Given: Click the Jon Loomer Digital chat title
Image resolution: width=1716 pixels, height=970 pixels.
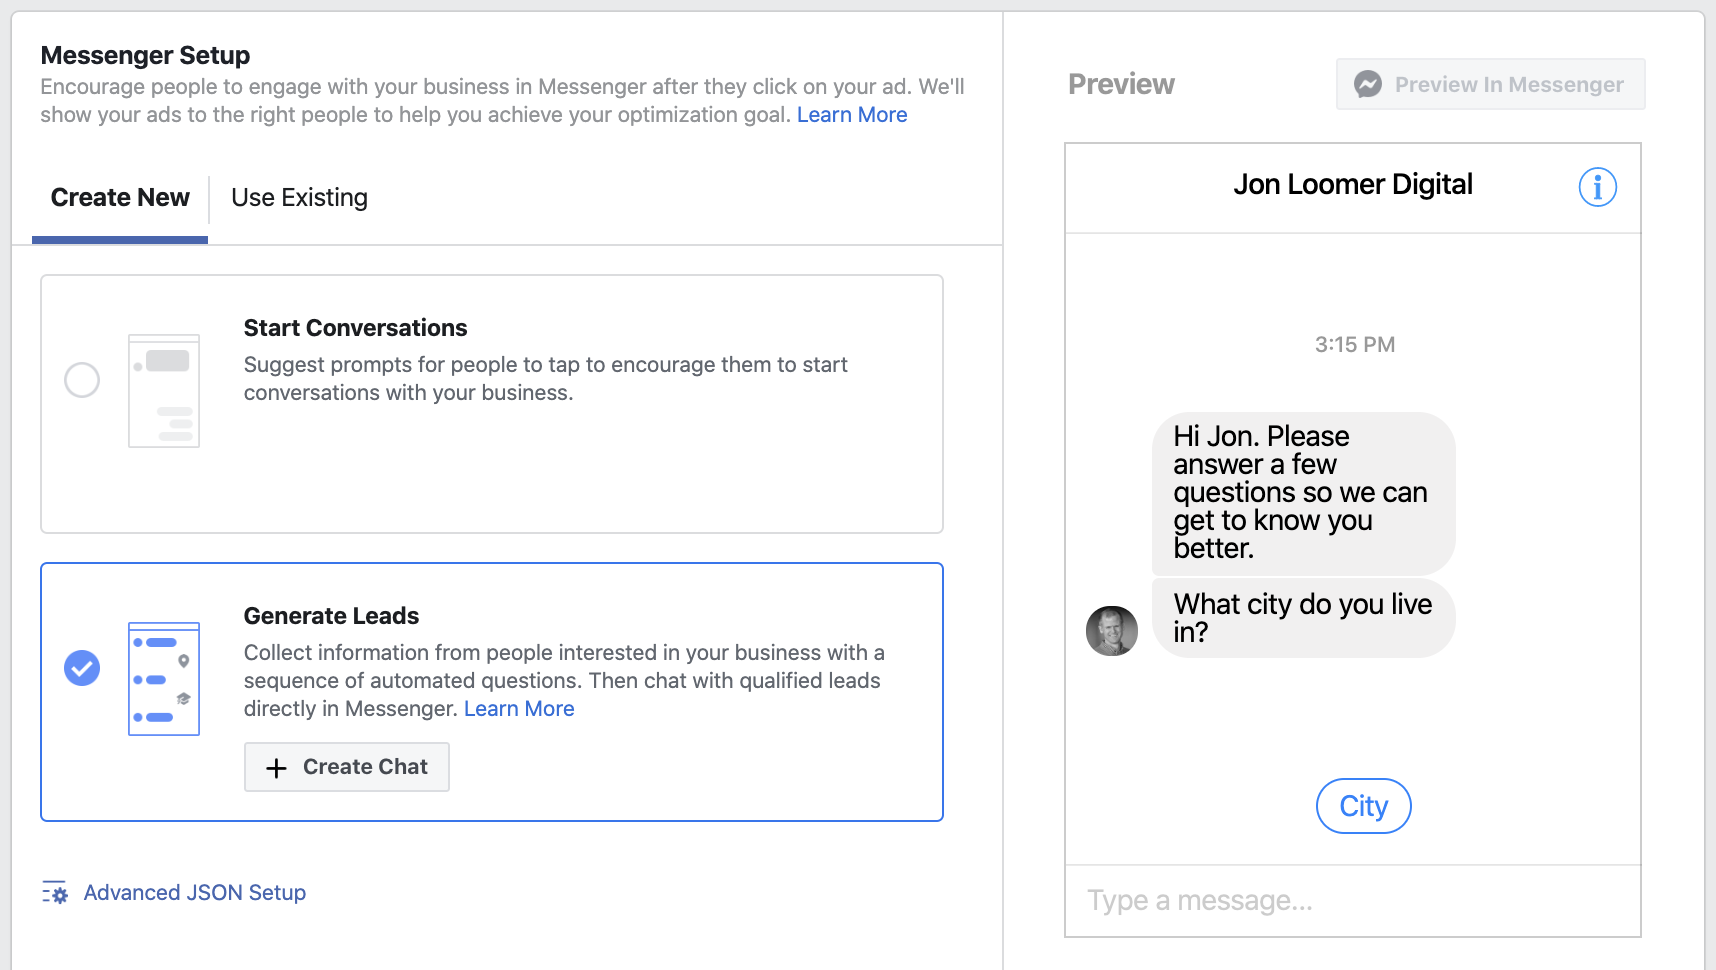Looking at the screenshot, I should tap(1352, 185).
